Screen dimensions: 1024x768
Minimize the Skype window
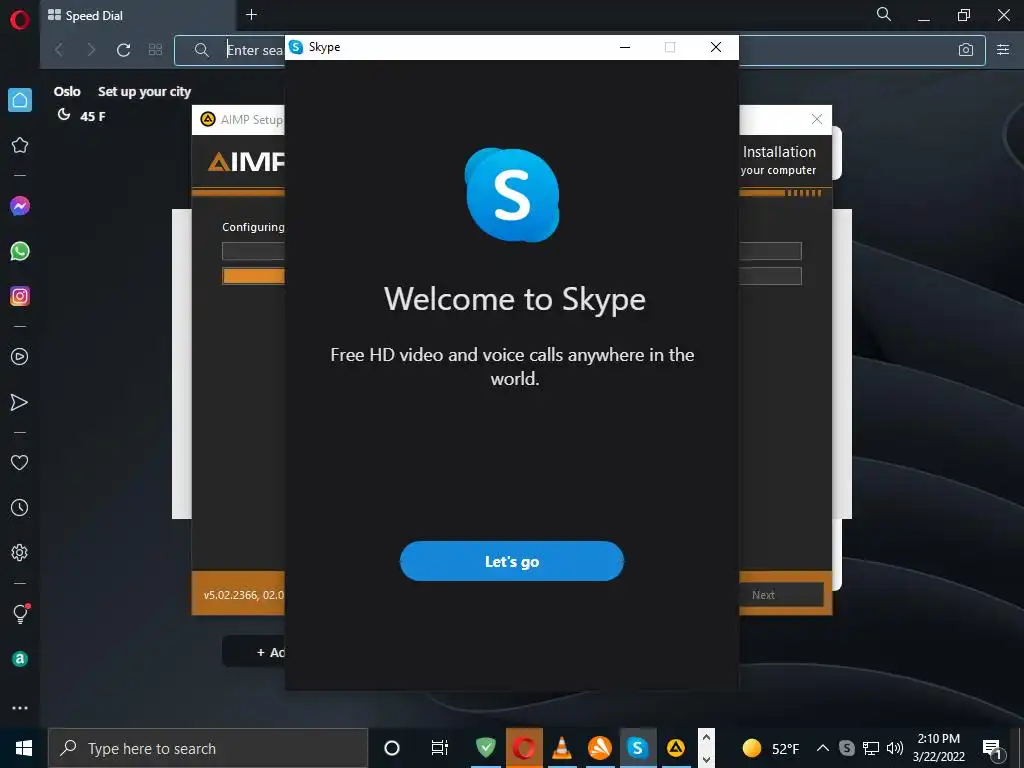point(625,47)
